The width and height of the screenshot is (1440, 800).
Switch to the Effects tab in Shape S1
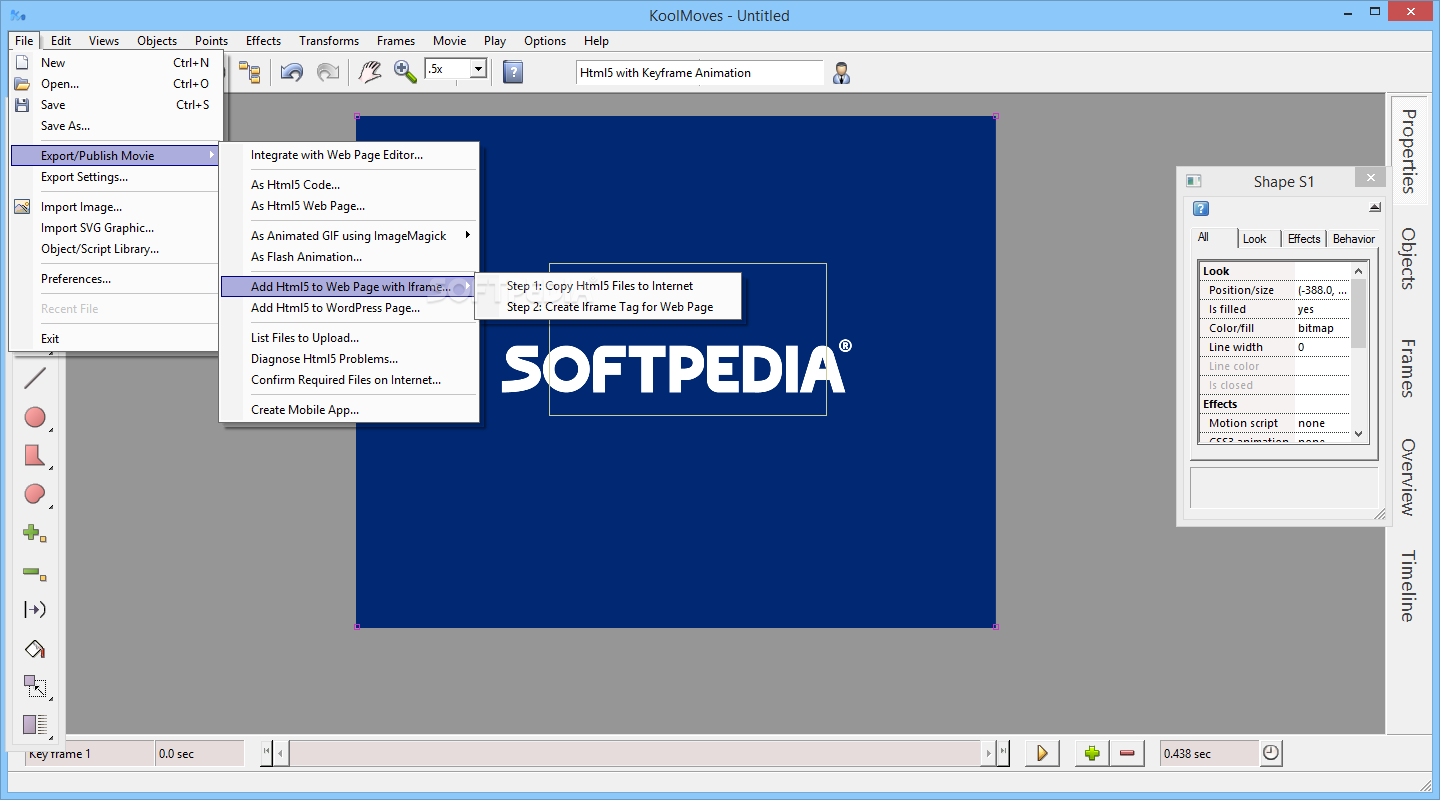tap(1304, 239)
